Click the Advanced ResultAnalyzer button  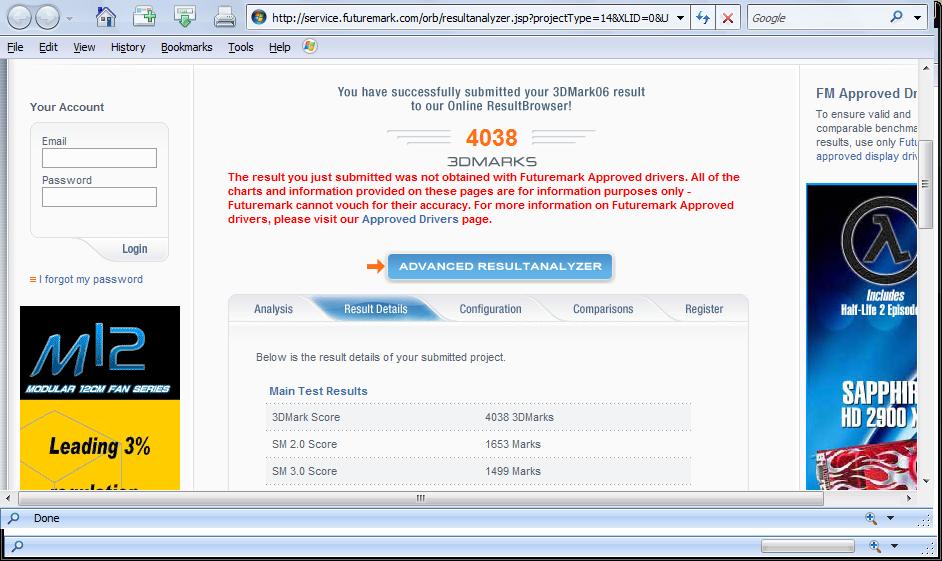coord(500,267)
